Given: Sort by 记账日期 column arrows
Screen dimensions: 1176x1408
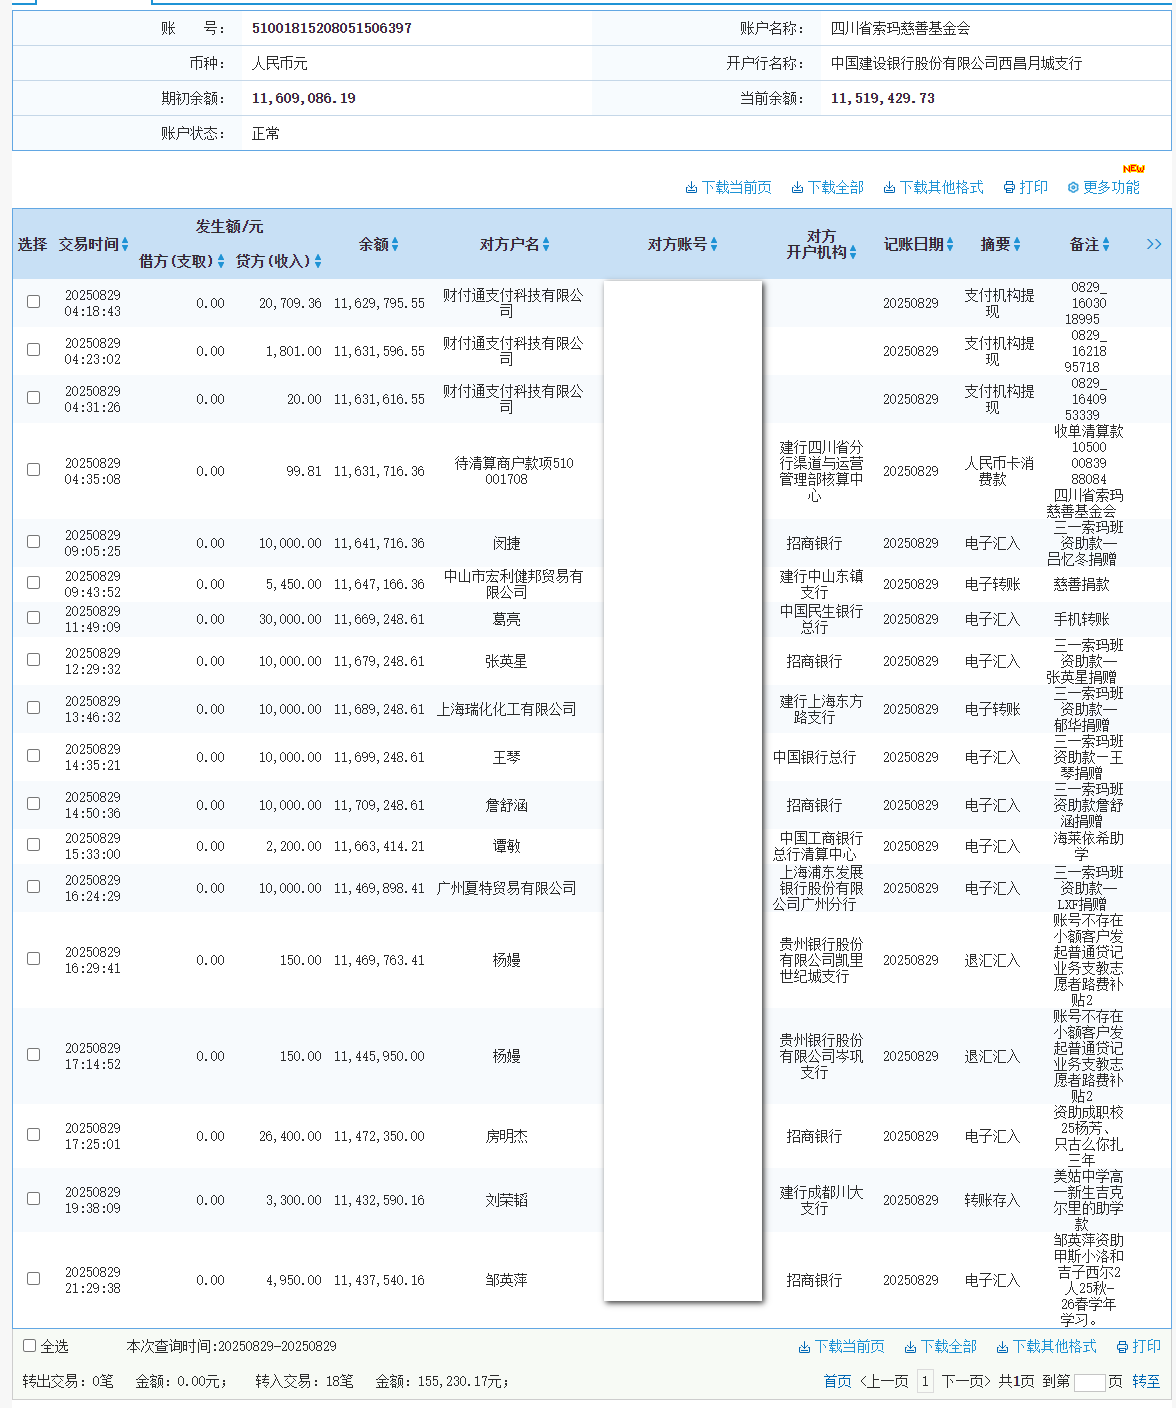Looking at the screenshot, I should [950, 245].
